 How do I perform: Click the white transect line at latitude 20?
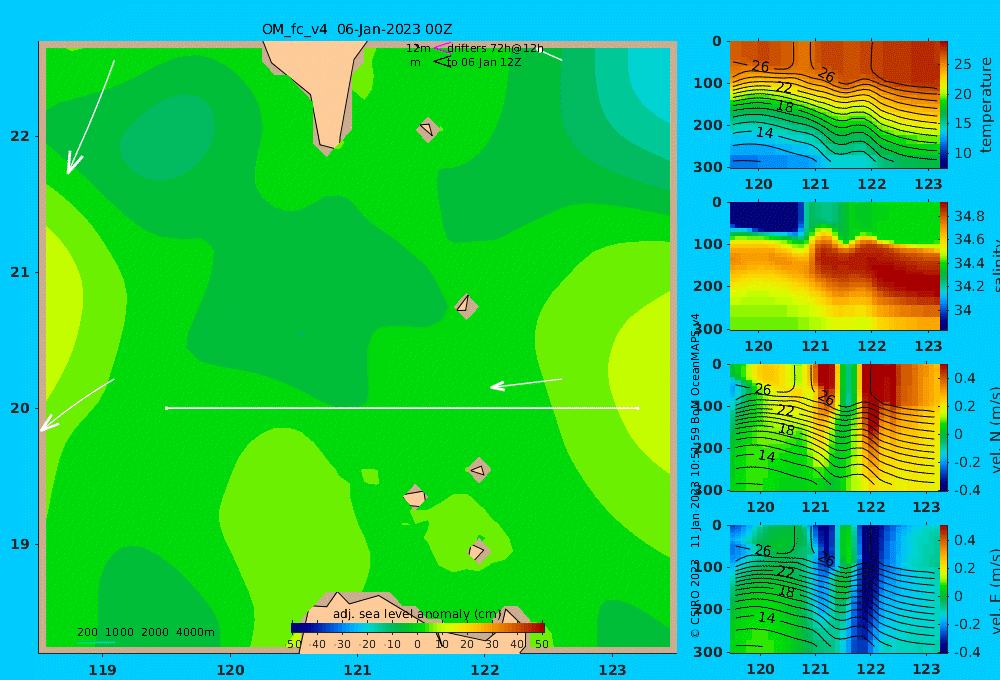pyautogui.click(x=402, y=408)
